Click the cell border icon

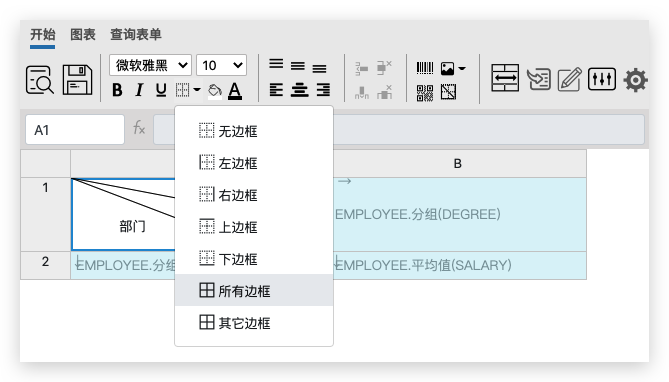[182, 90]
